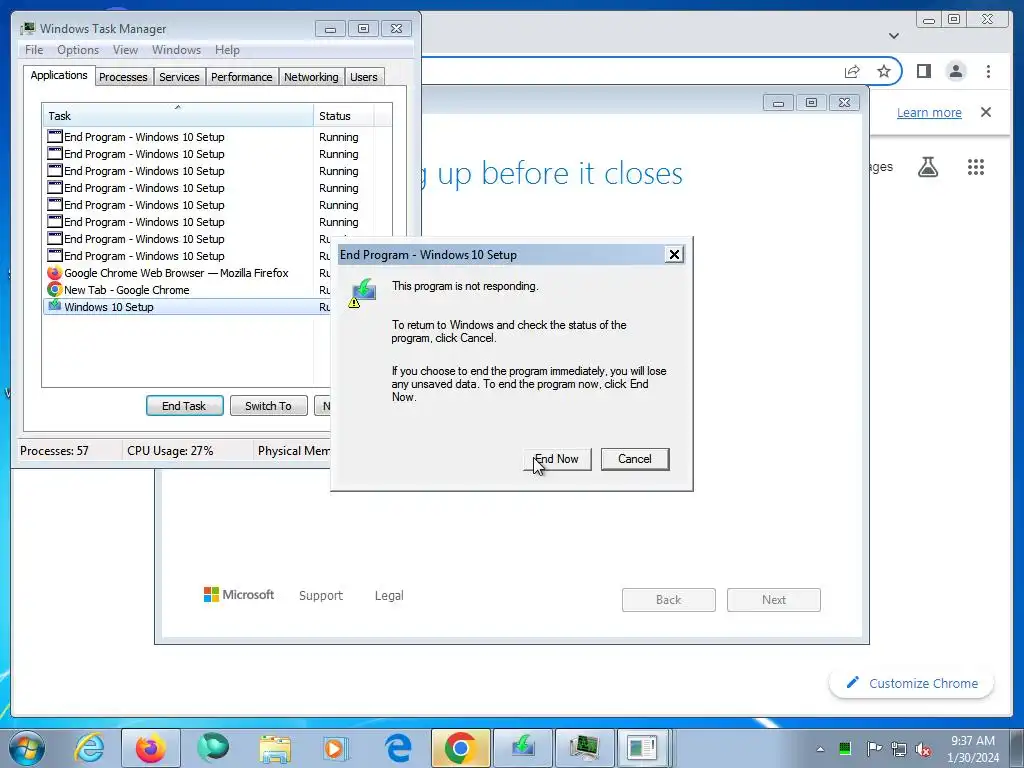
Task: Open the Google apps grid icon
Action: 976,167
